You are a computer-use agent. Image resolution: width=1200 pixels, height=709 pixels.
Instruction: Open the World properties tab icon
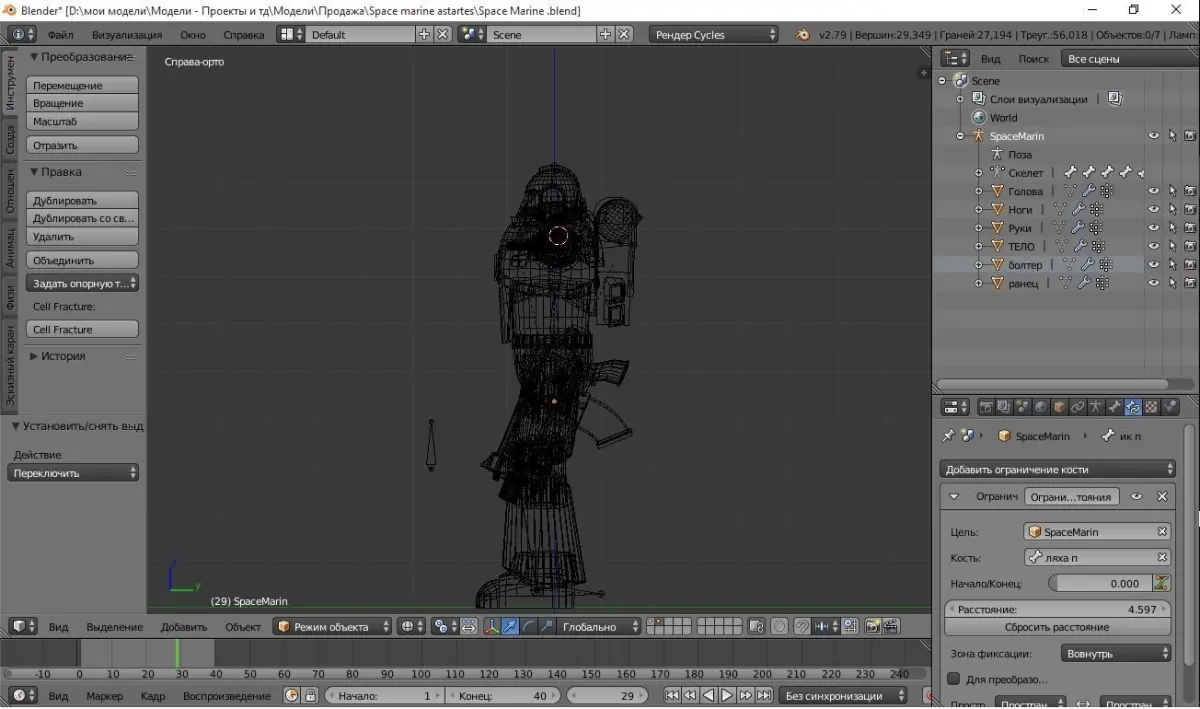[x=1041, y=407]
